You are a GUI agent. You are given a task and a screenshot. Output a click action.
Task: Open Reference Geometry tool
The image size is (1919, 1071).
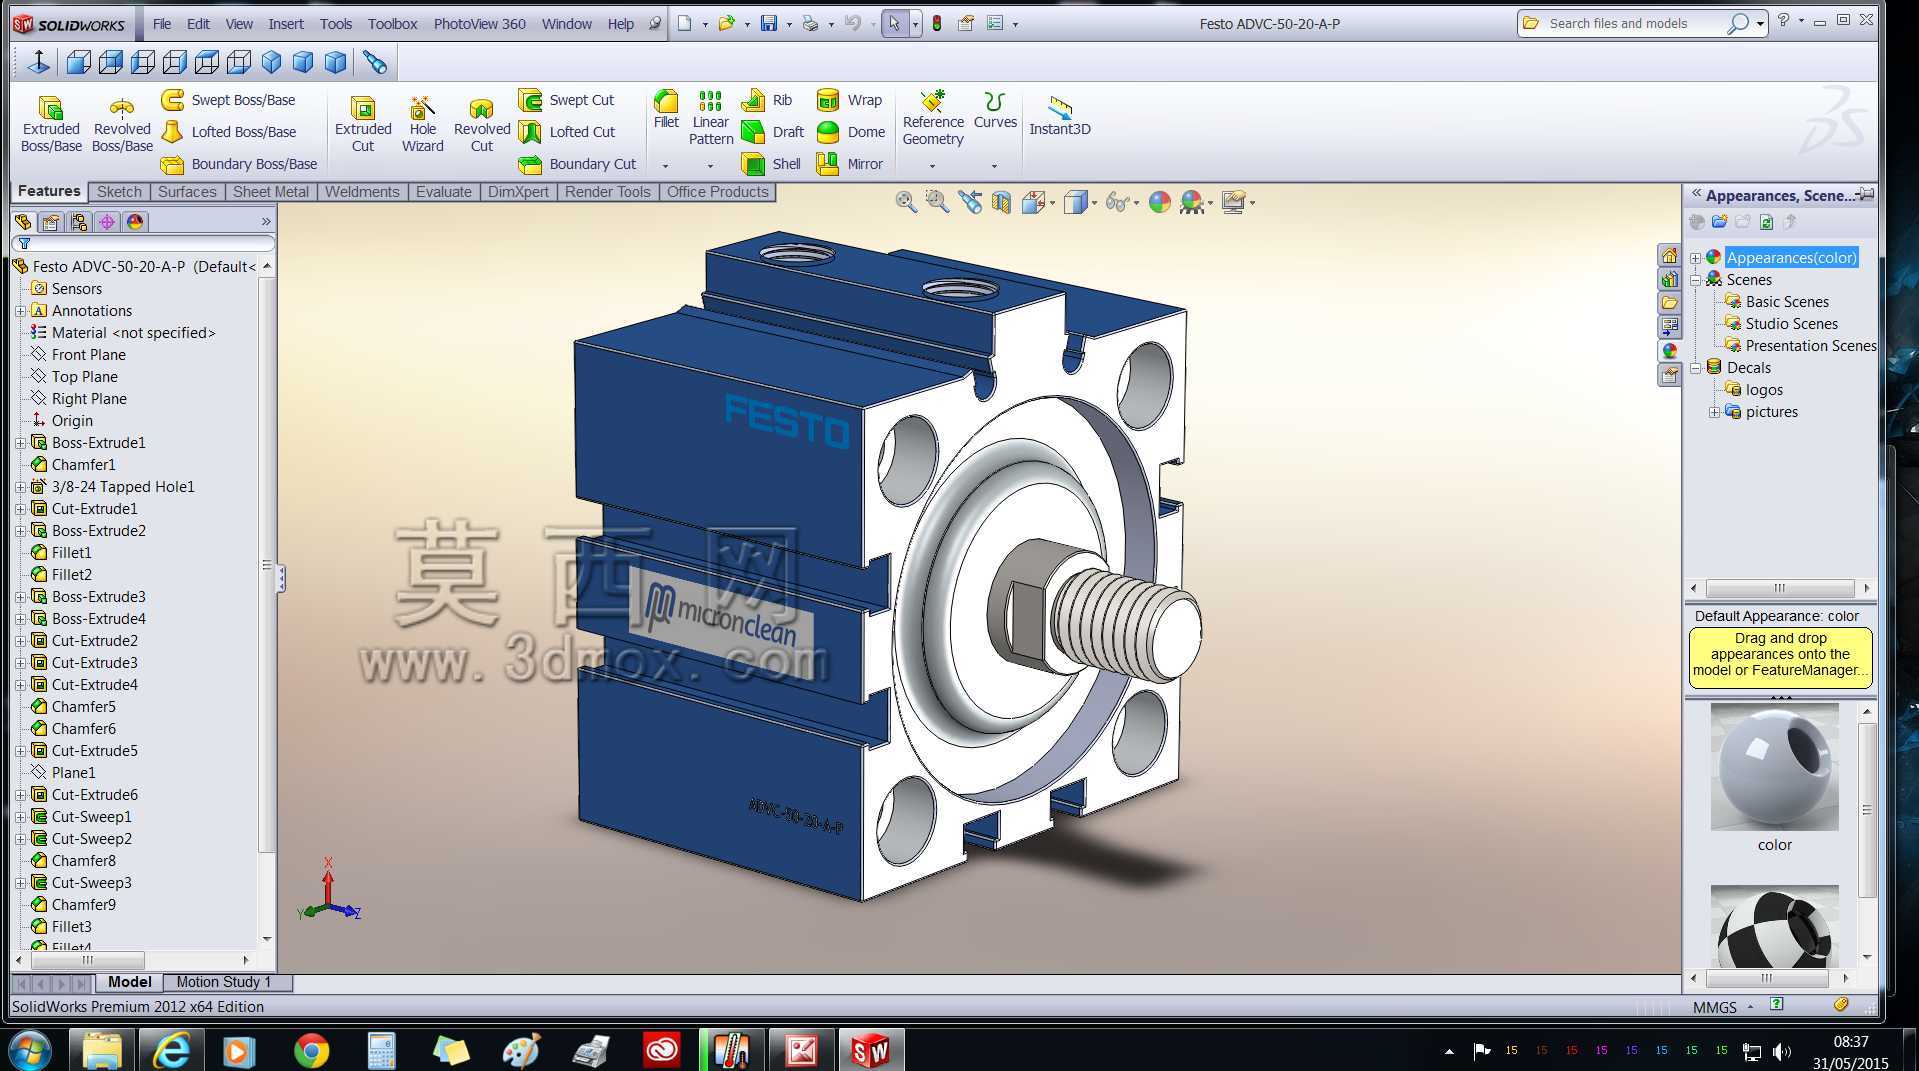(x=933, y=118)
